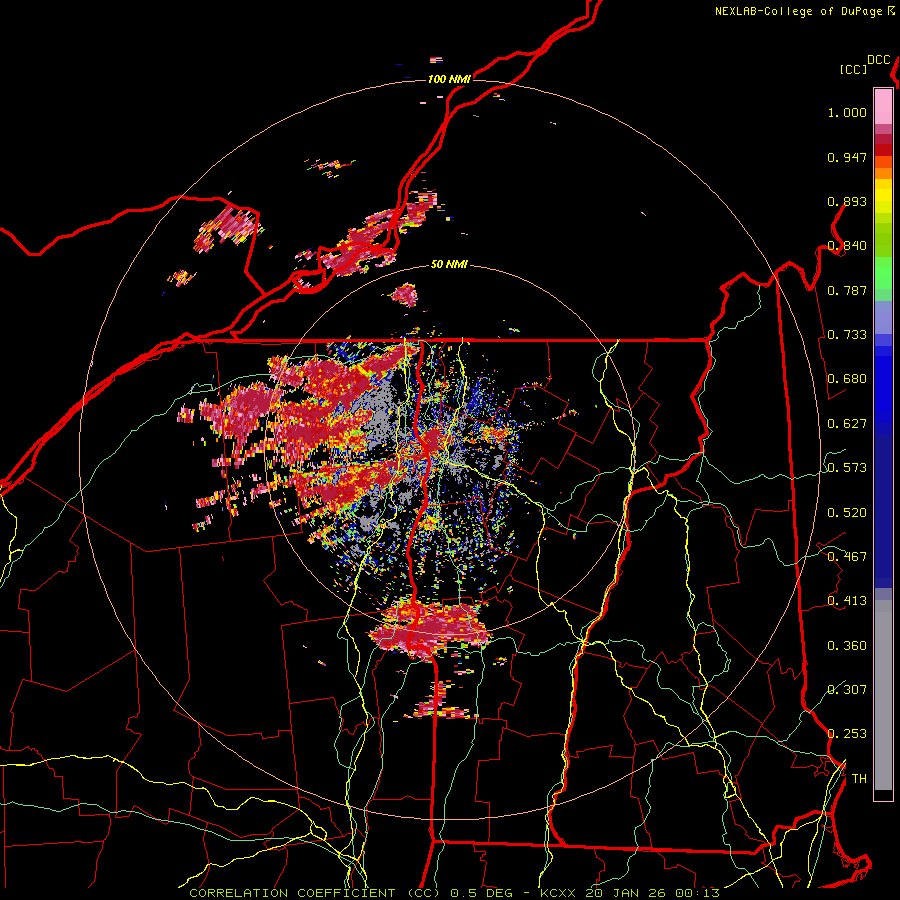
Task: Click the 0.787 colorbar value
Action: (847, 290)
